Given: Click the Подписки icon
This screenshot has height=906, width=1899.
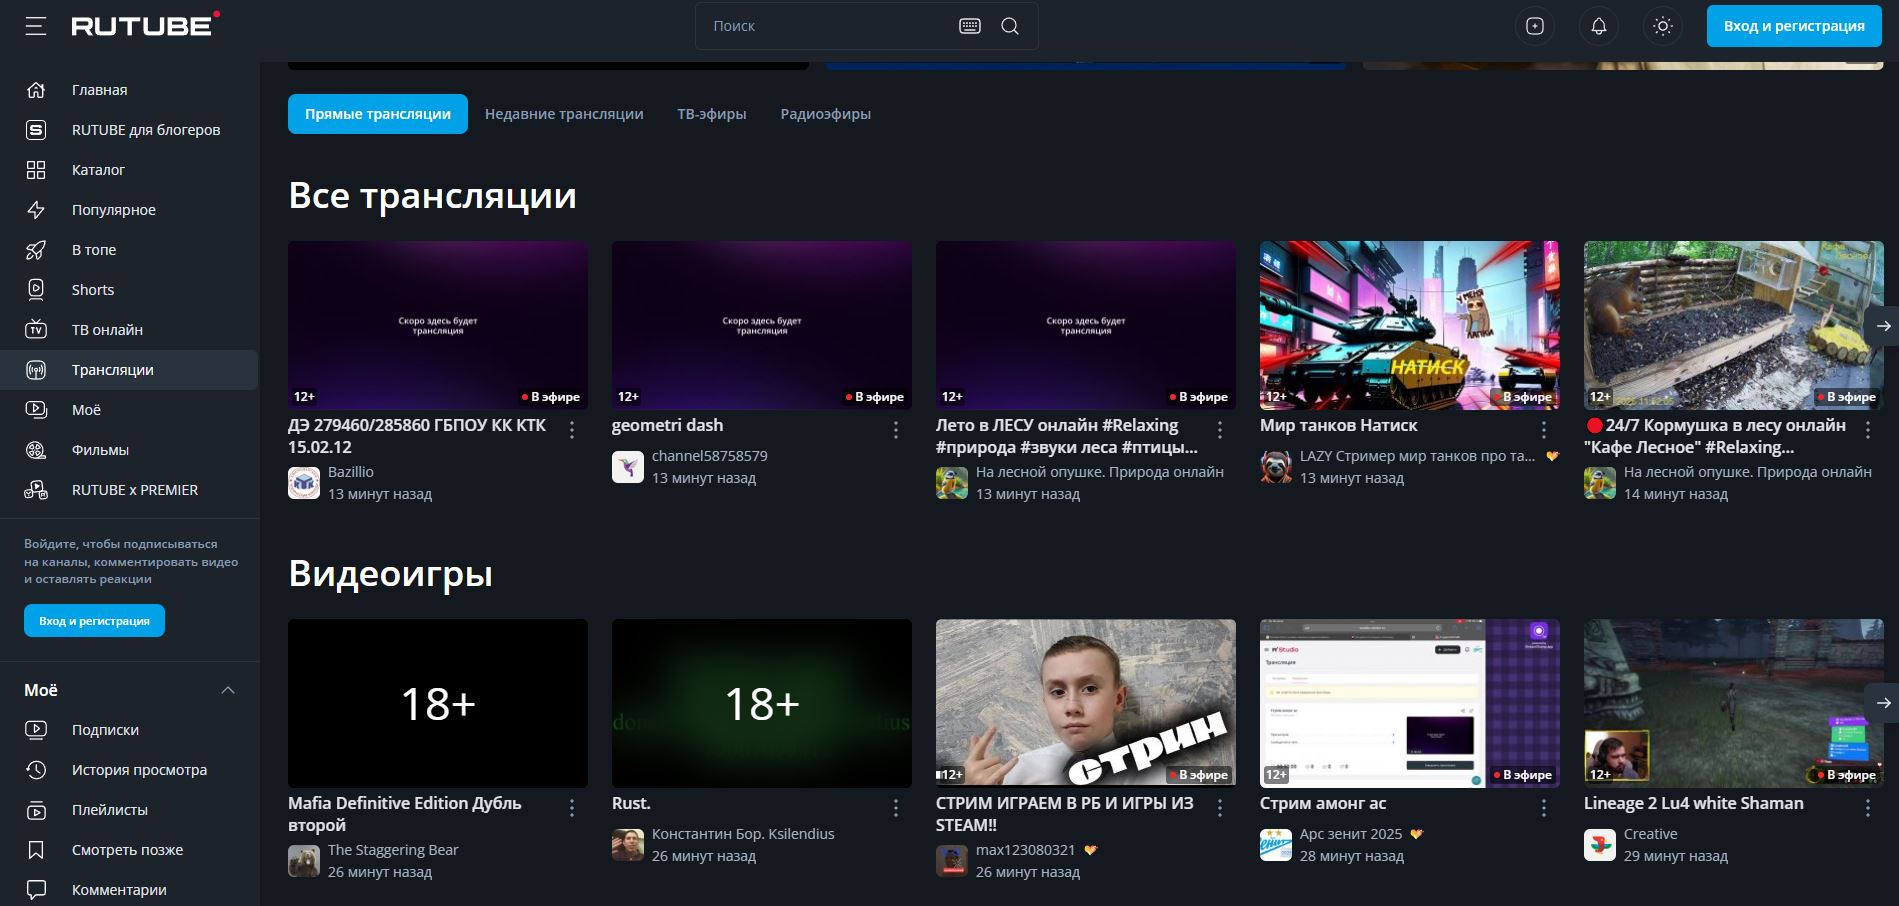Looking at the screenshot, I should (36, 730).
